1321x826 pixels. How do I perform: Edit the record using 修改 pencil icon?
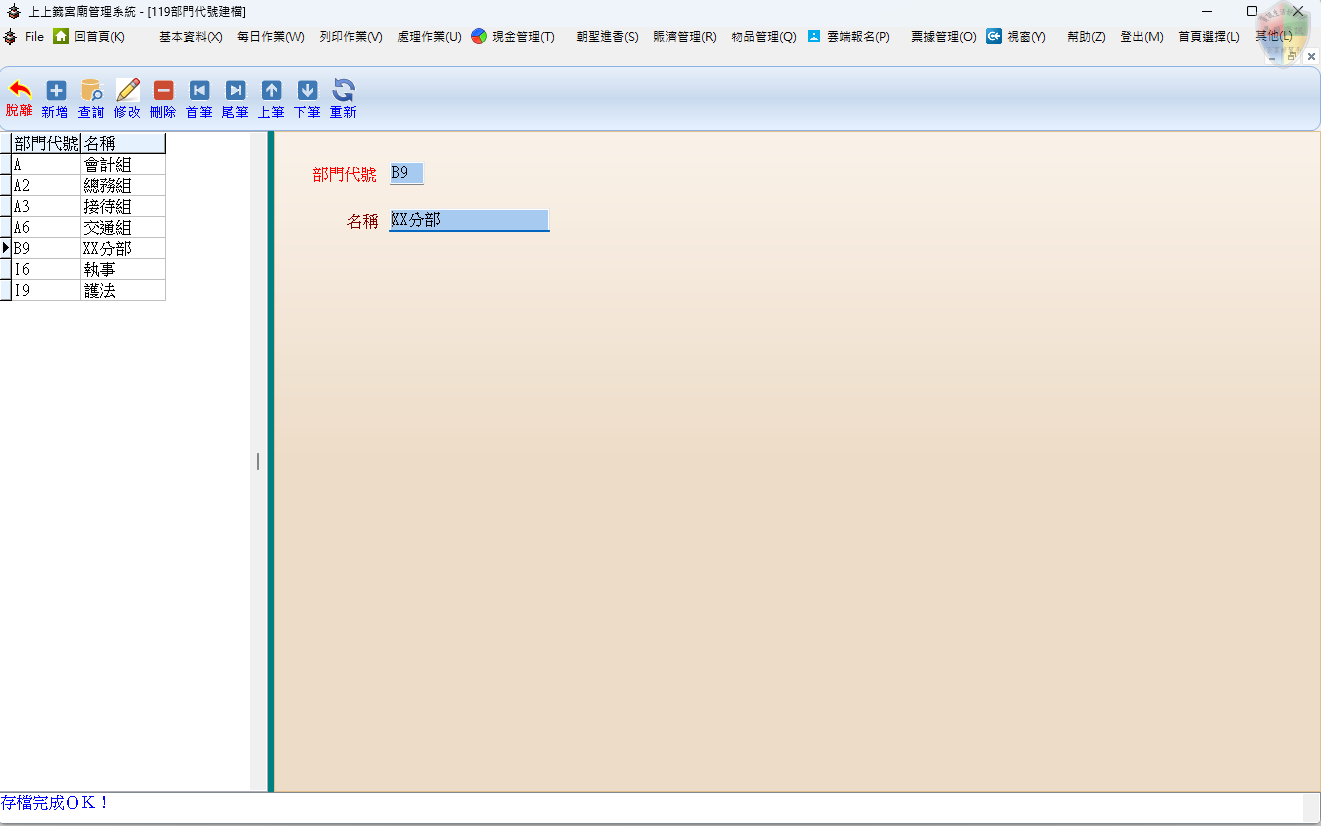coord(127,98)
